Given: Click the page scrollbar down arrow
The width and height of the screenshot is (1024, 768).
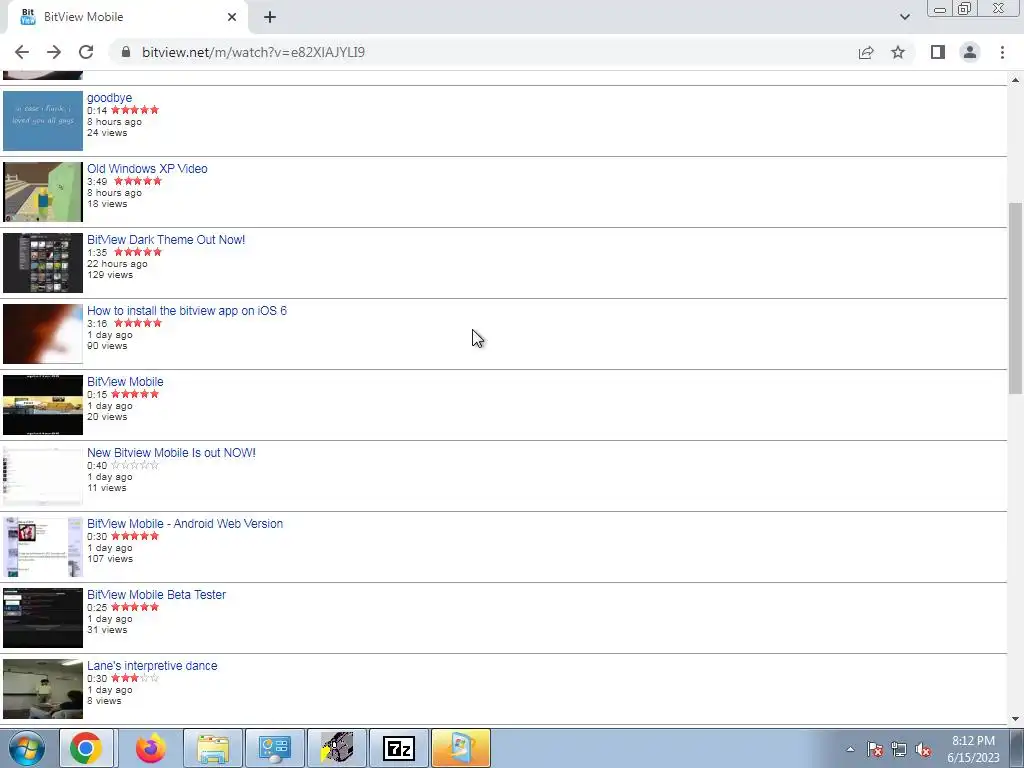Looking at the screenshot, I should click(1015, 719).
